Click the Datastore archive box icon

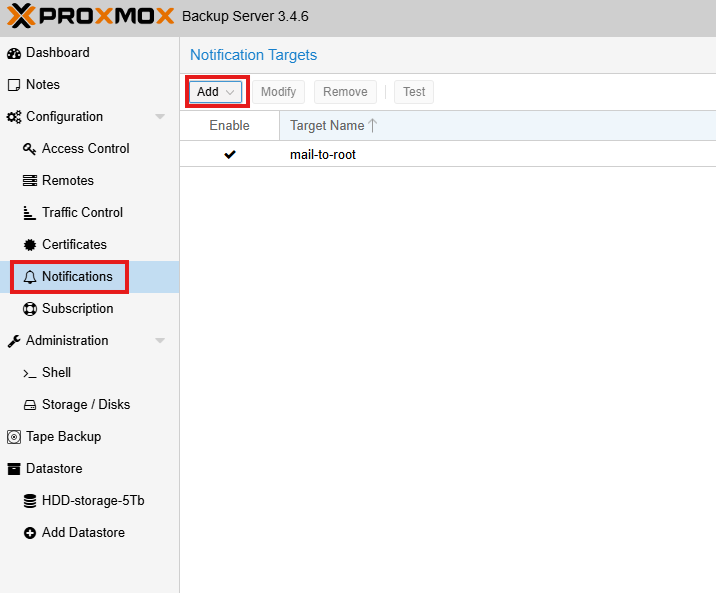click(14, 469)
